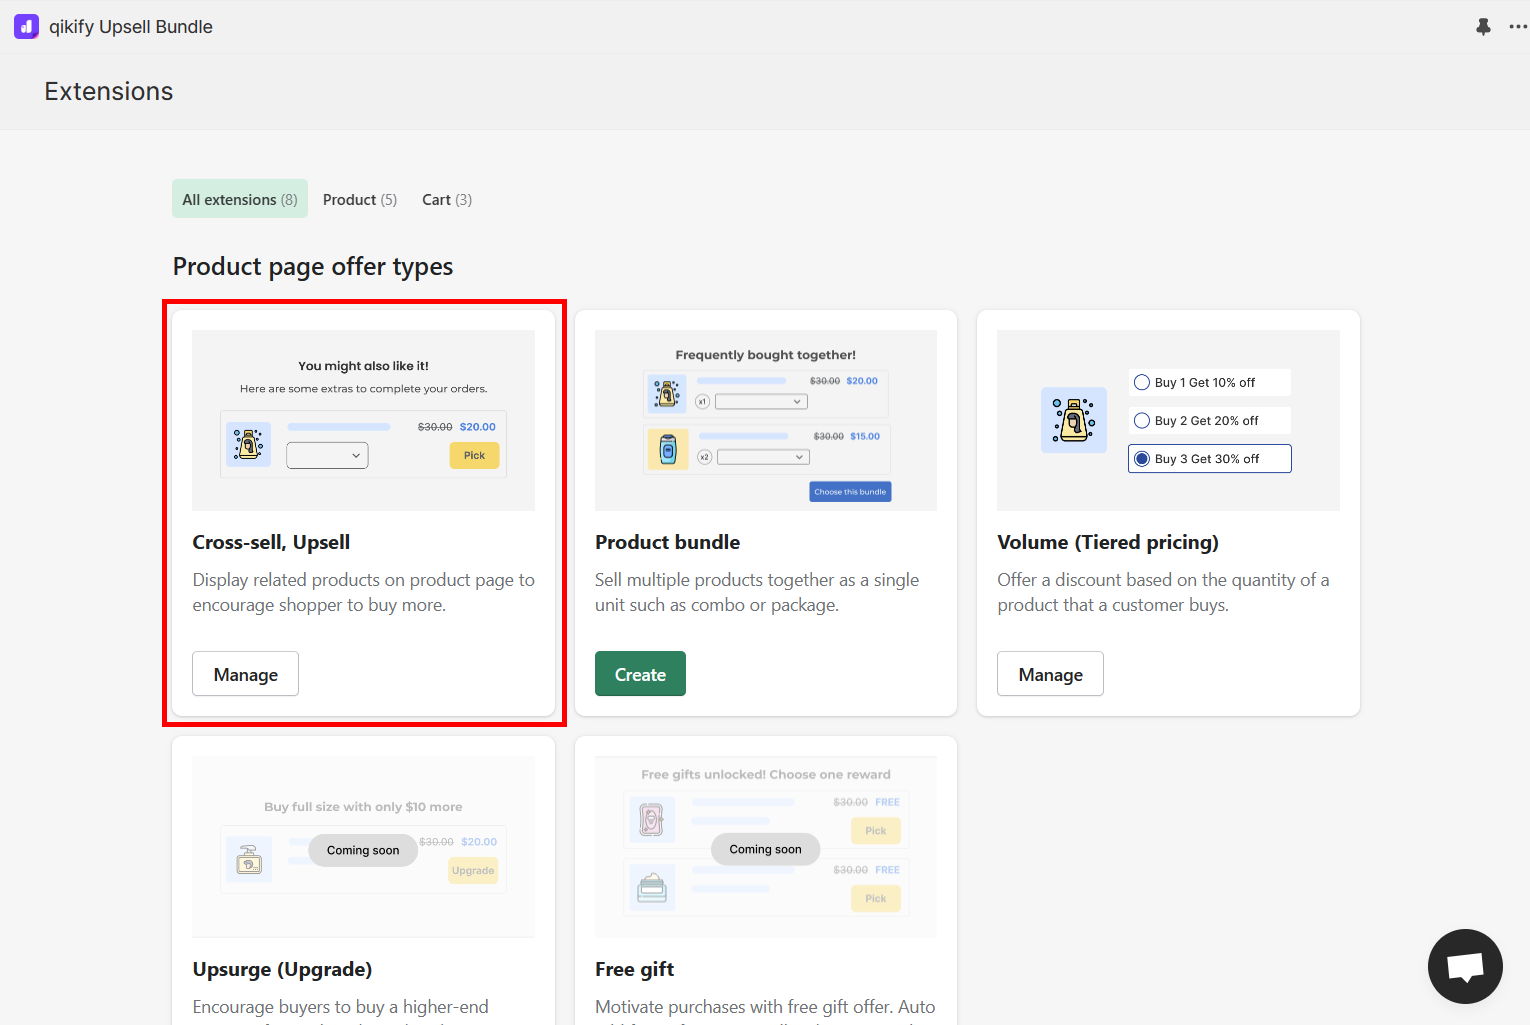Open the variant dropdown in Cross-sell preview
The height and width of the screenshot is (1025, 1530).
(327, 455)
